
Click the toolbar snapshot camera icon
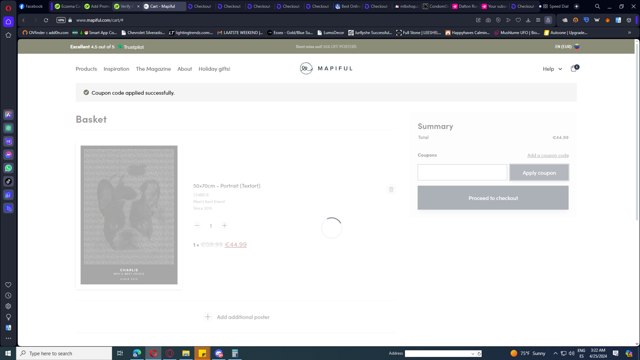pos(488,20)
